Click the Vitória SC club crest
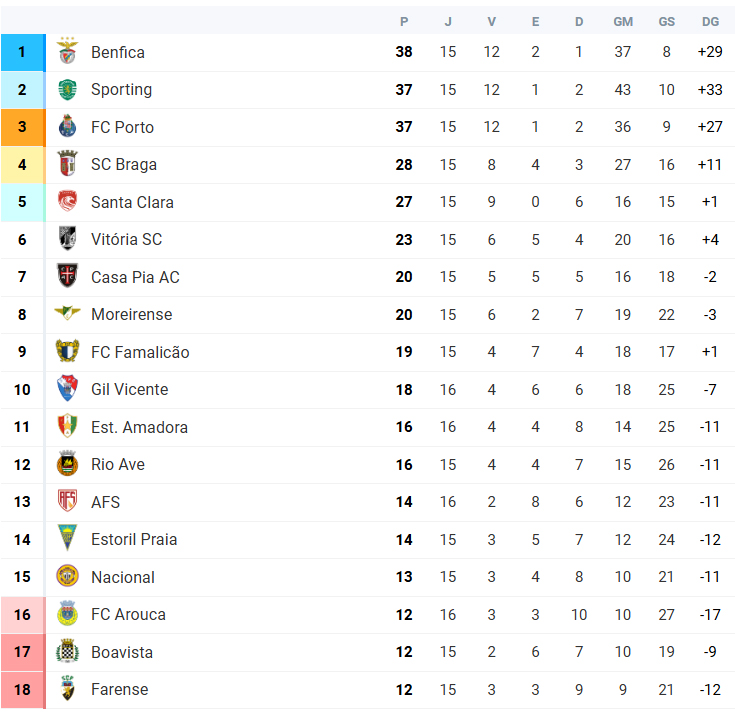The height and width of the screenshot is (714, 735). [x=68, y=238]
